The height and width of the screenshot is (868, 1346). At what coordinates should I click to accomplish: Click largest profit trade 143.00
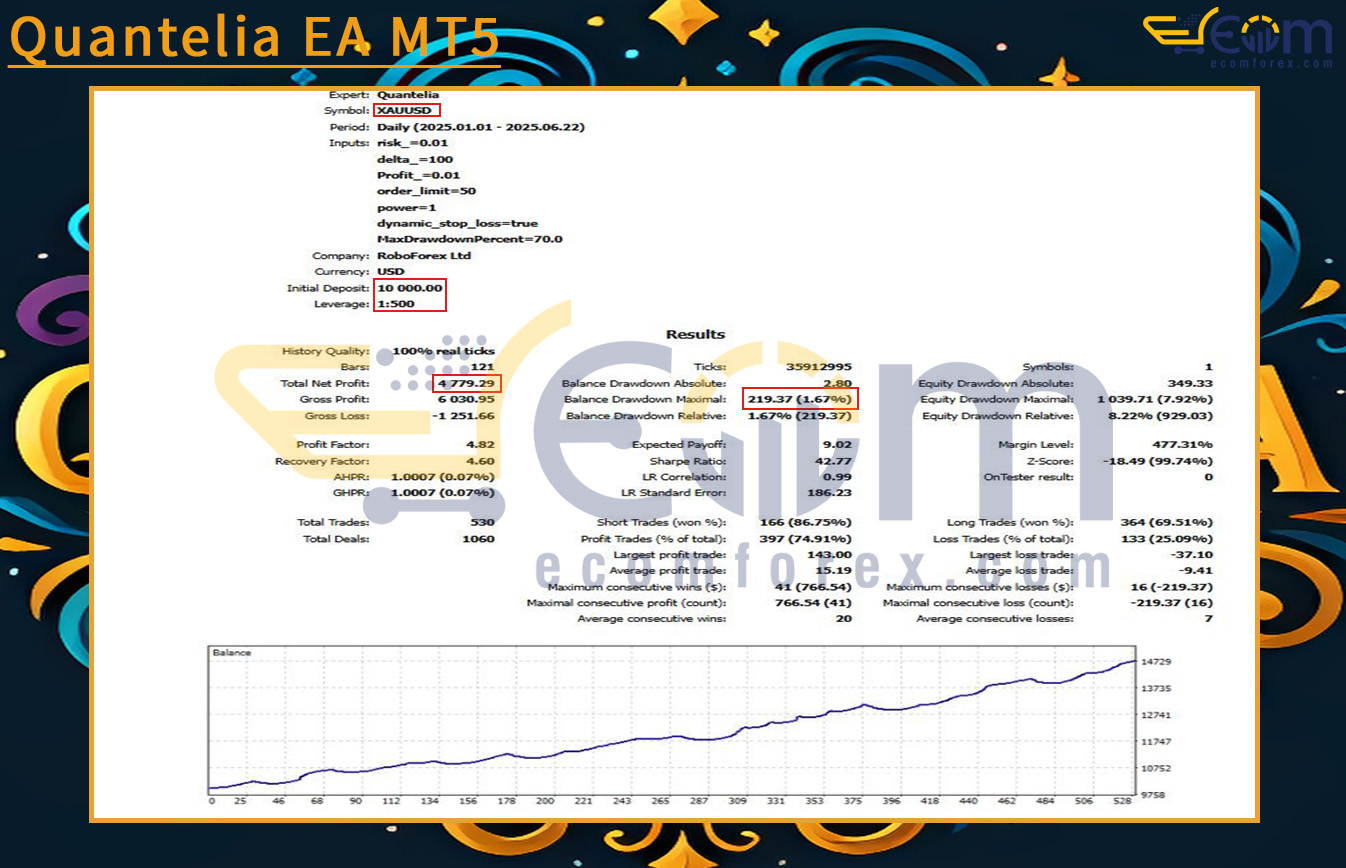point(832,555)
